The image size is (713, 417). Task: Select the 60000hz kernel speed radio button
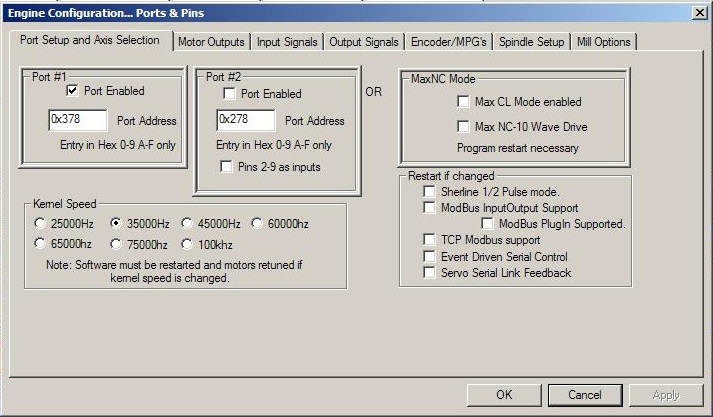point(258,223)
